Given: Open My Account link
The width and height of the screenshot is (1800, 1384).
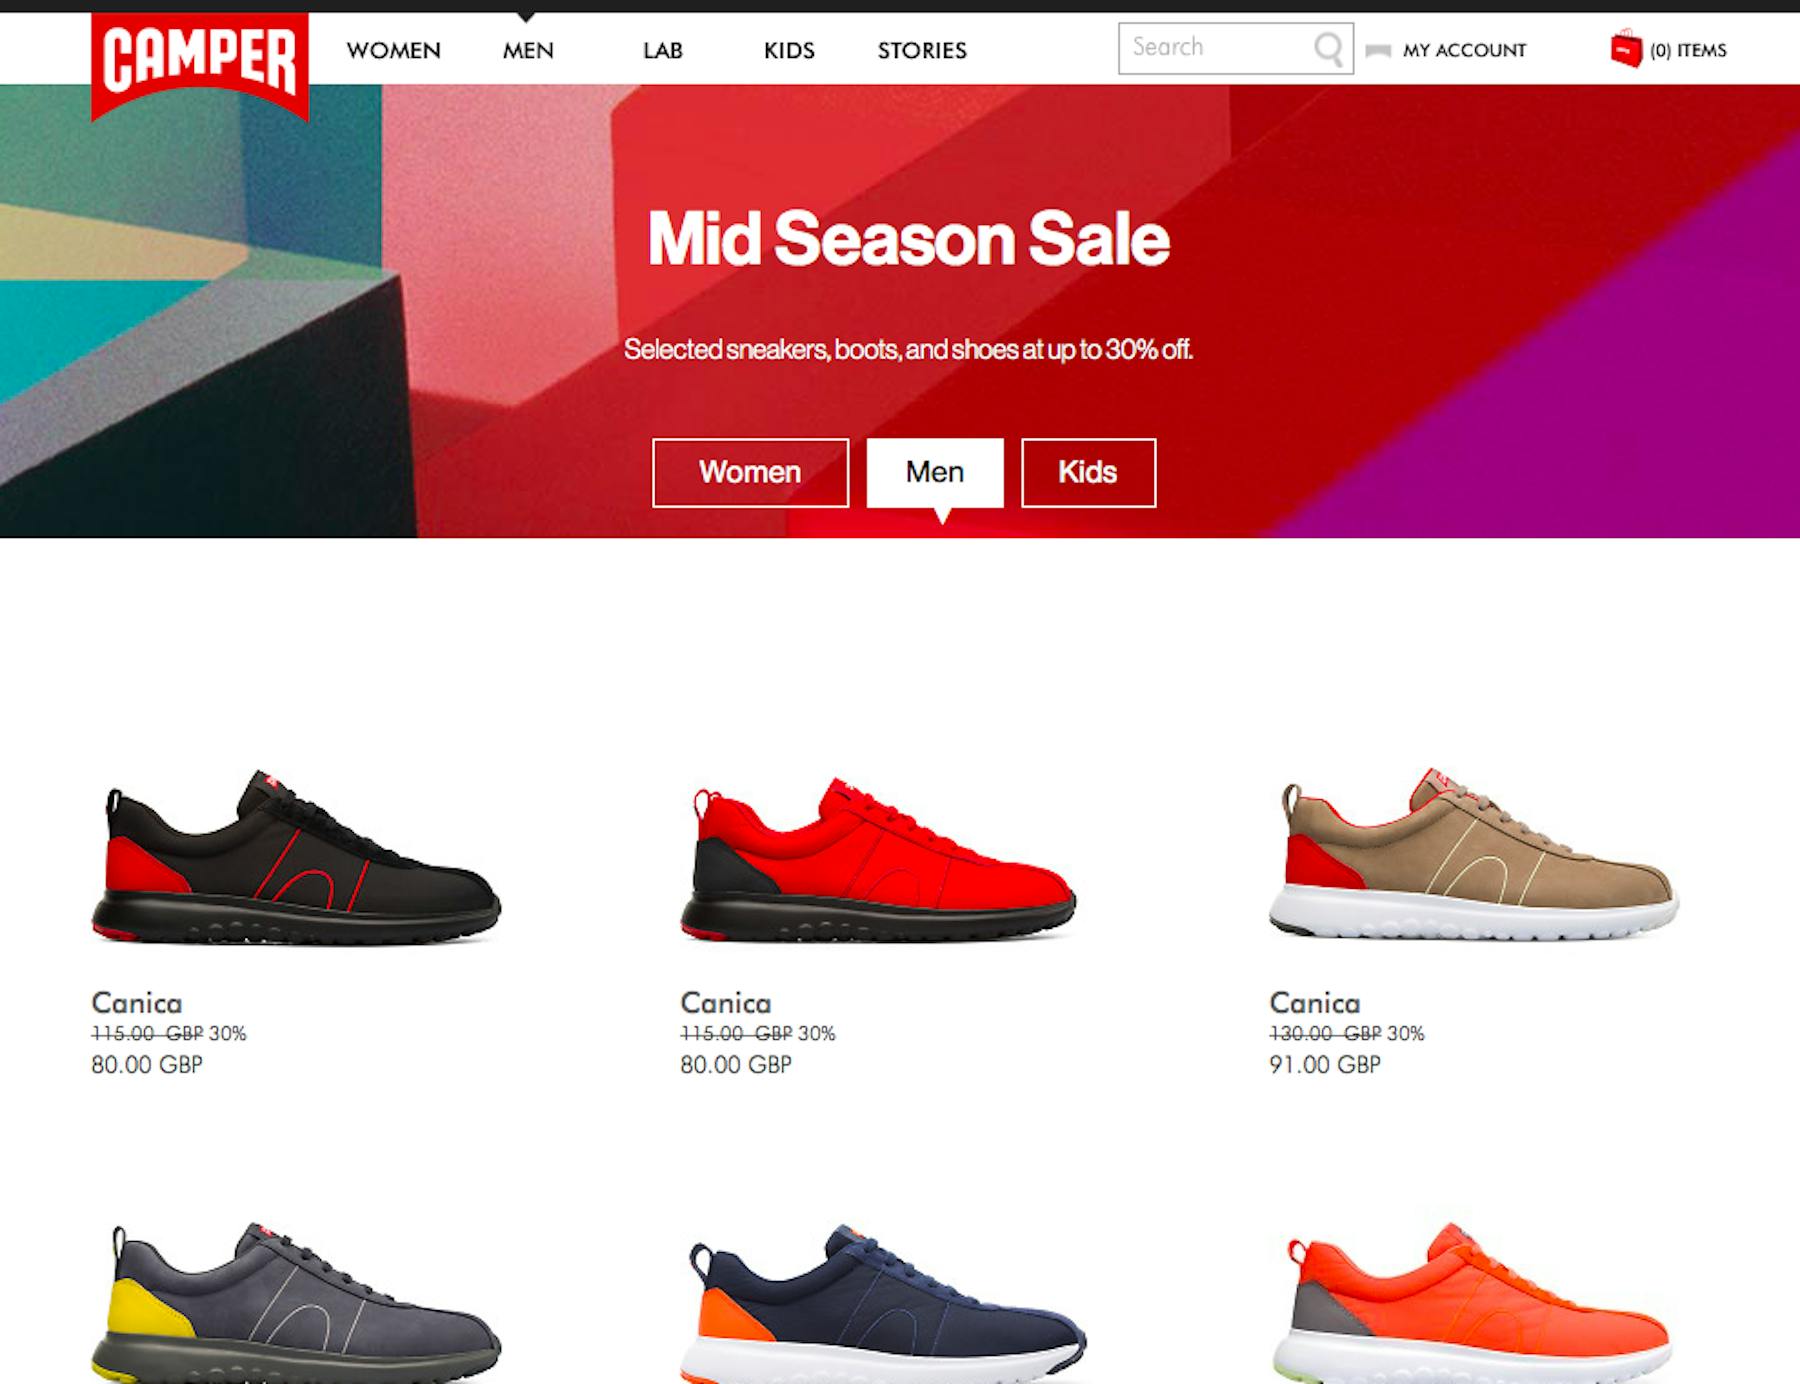Looking at the screenshot, I should (x=1464, y=50).
